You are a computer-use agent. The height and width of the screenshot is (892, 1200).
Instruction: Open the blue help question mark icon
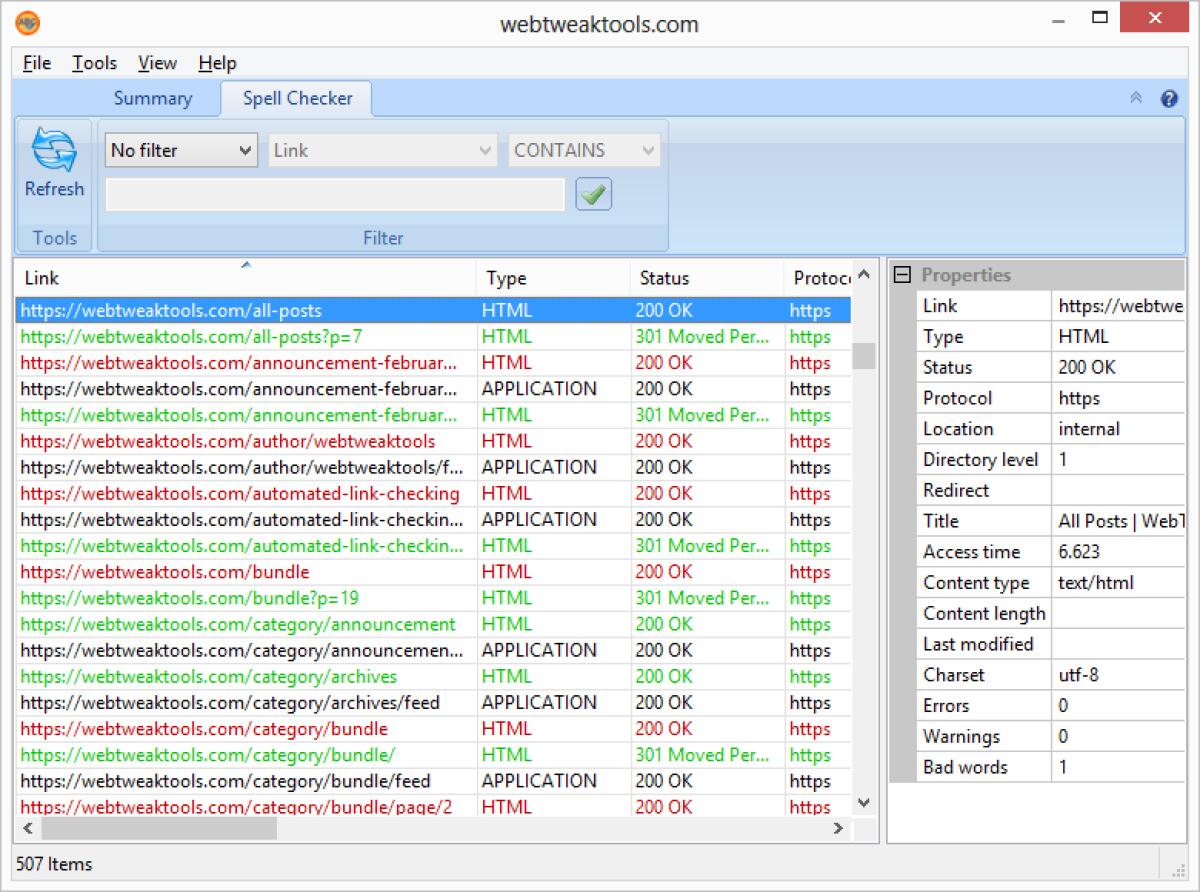tap(1169, 98)
